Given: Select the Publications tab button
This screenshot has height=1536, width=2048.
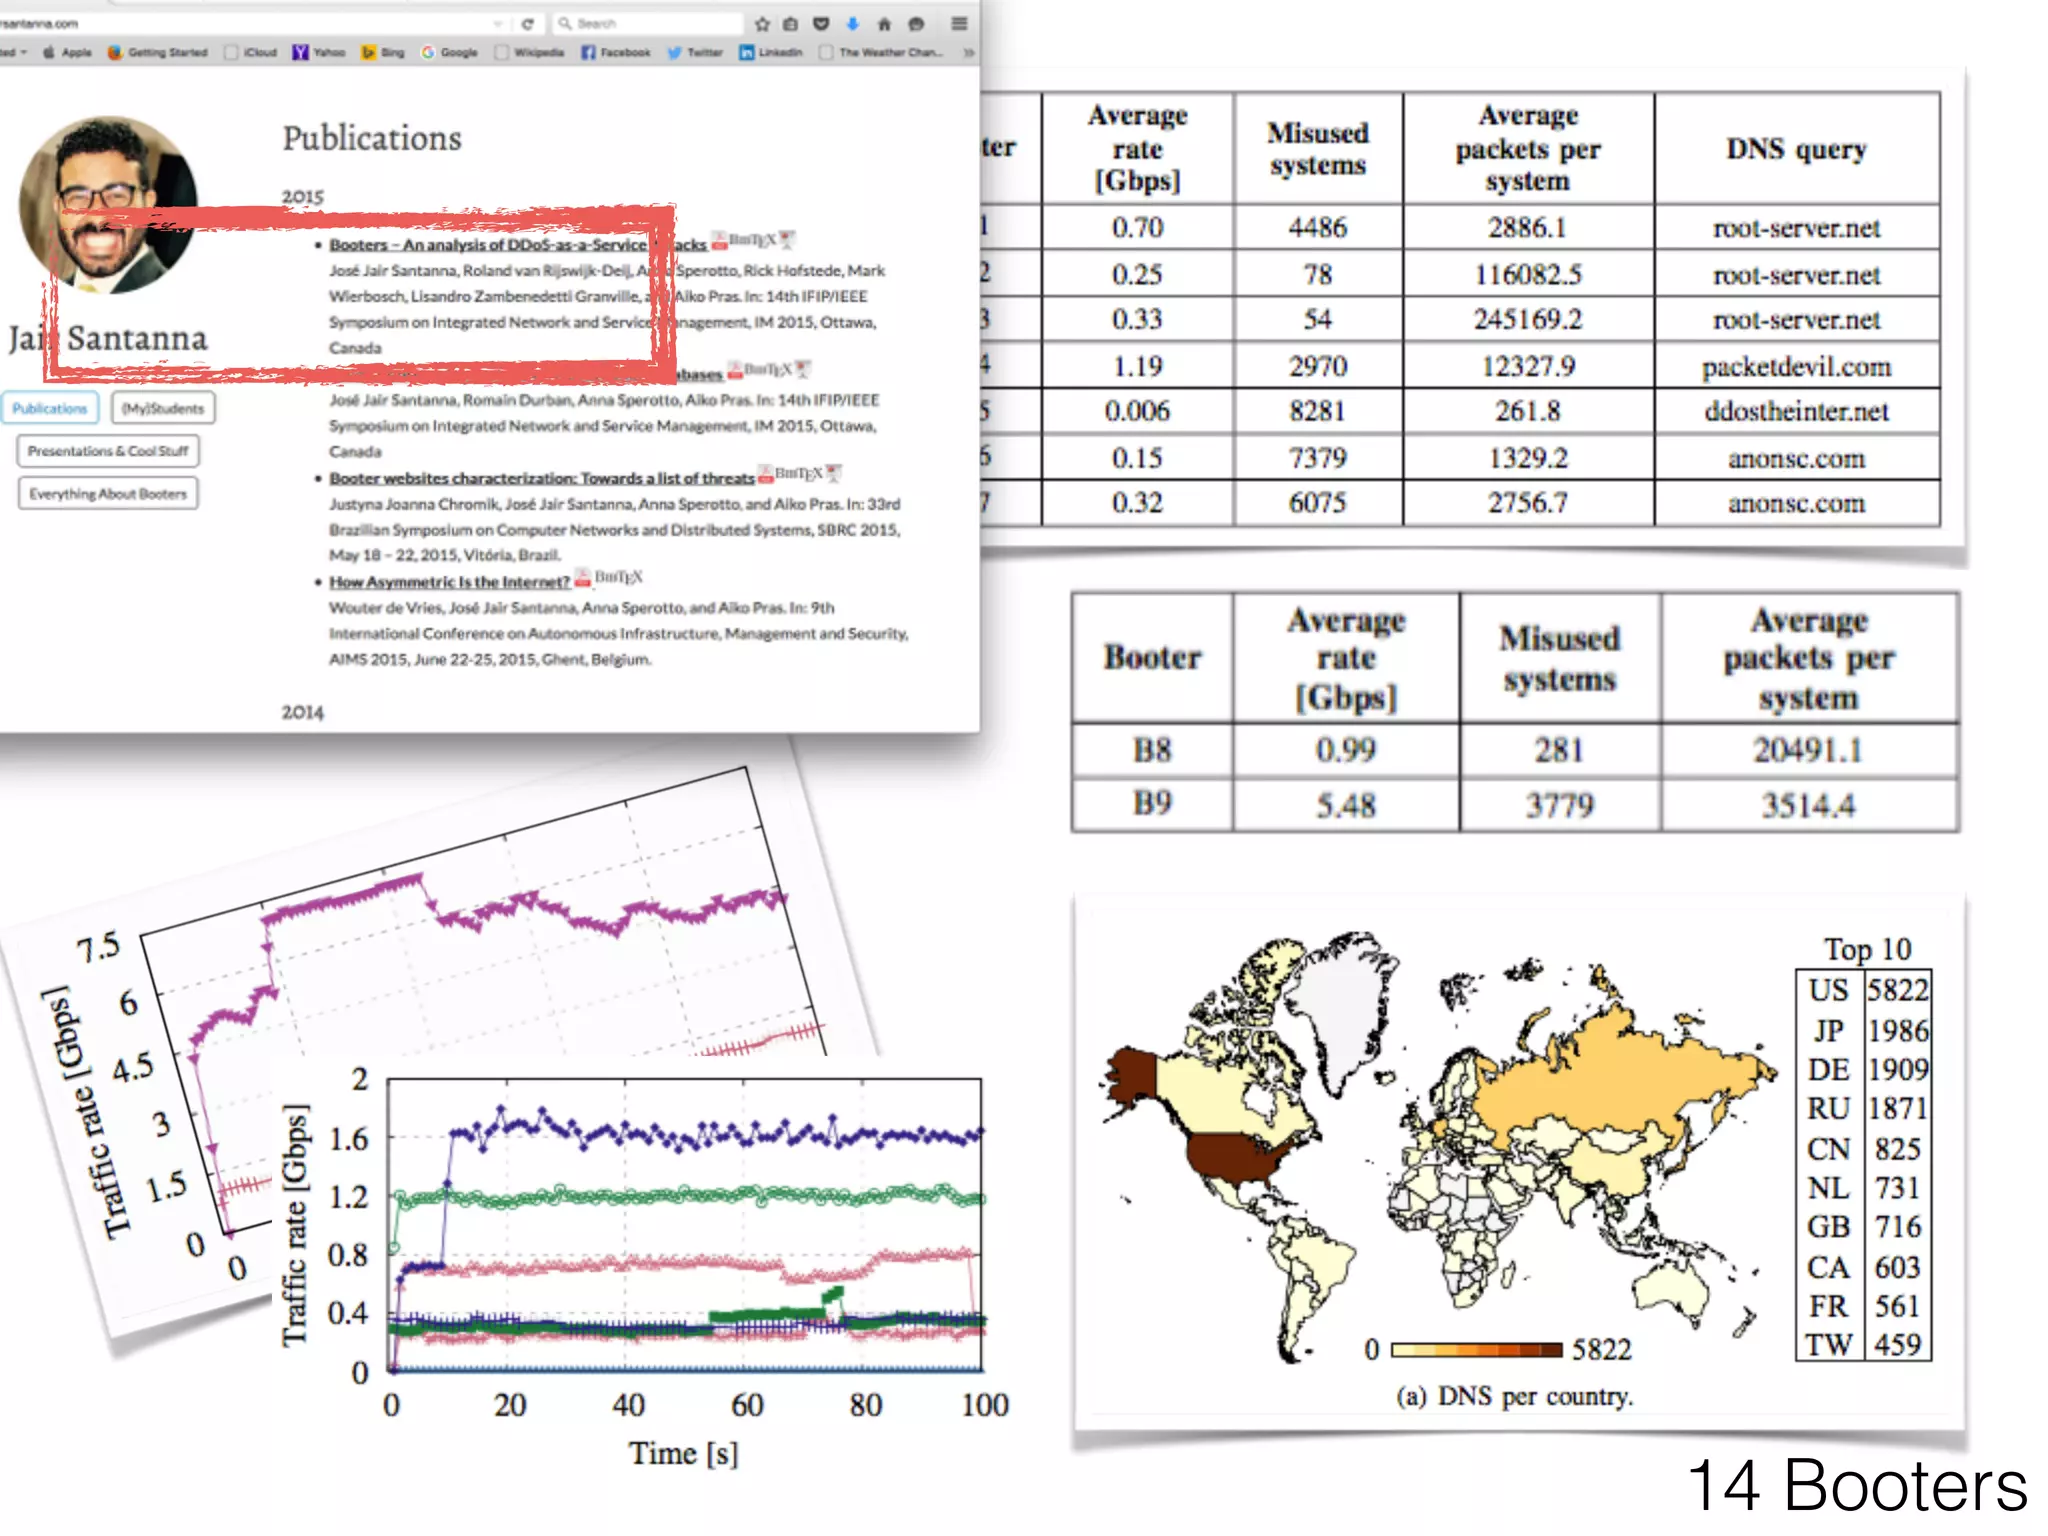Looking at the screenshot, I should click(x=50, y=408).
